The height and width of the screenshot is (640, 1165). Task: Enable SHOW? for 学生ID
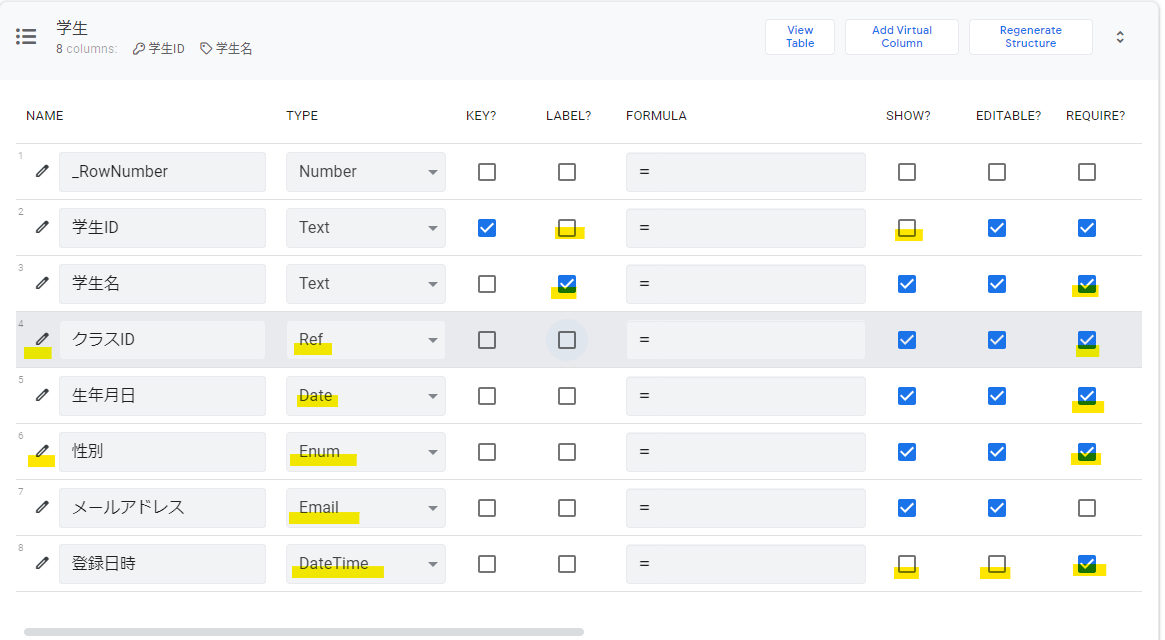pos(906,227)
